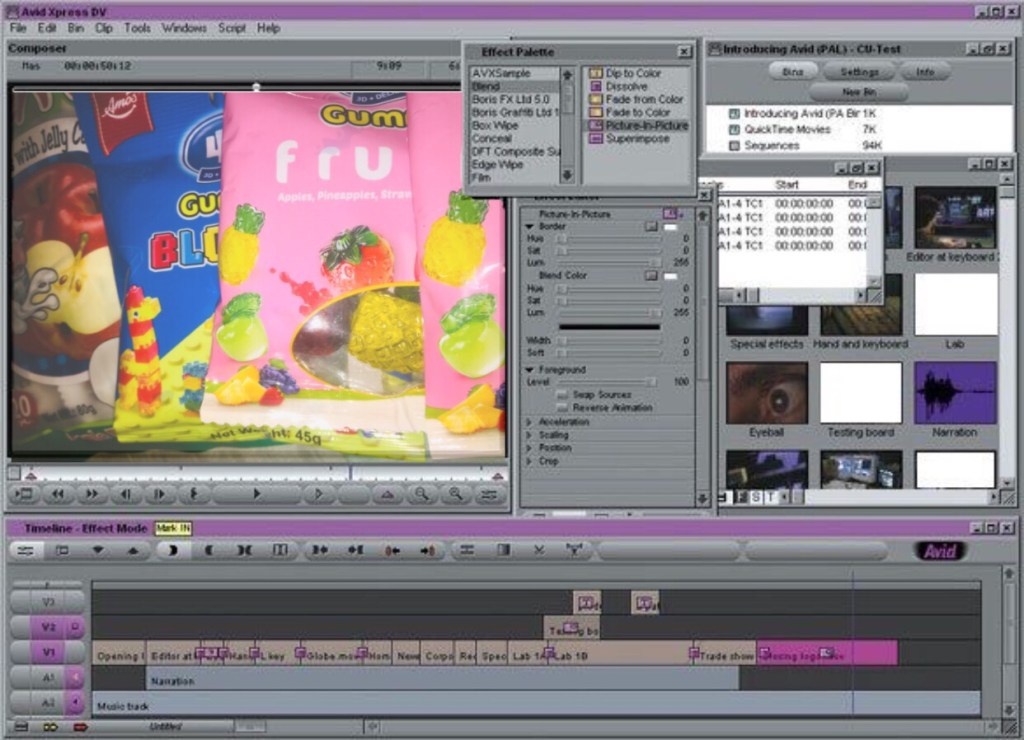Click the Rewind button under the Composer

pos(58,494)
